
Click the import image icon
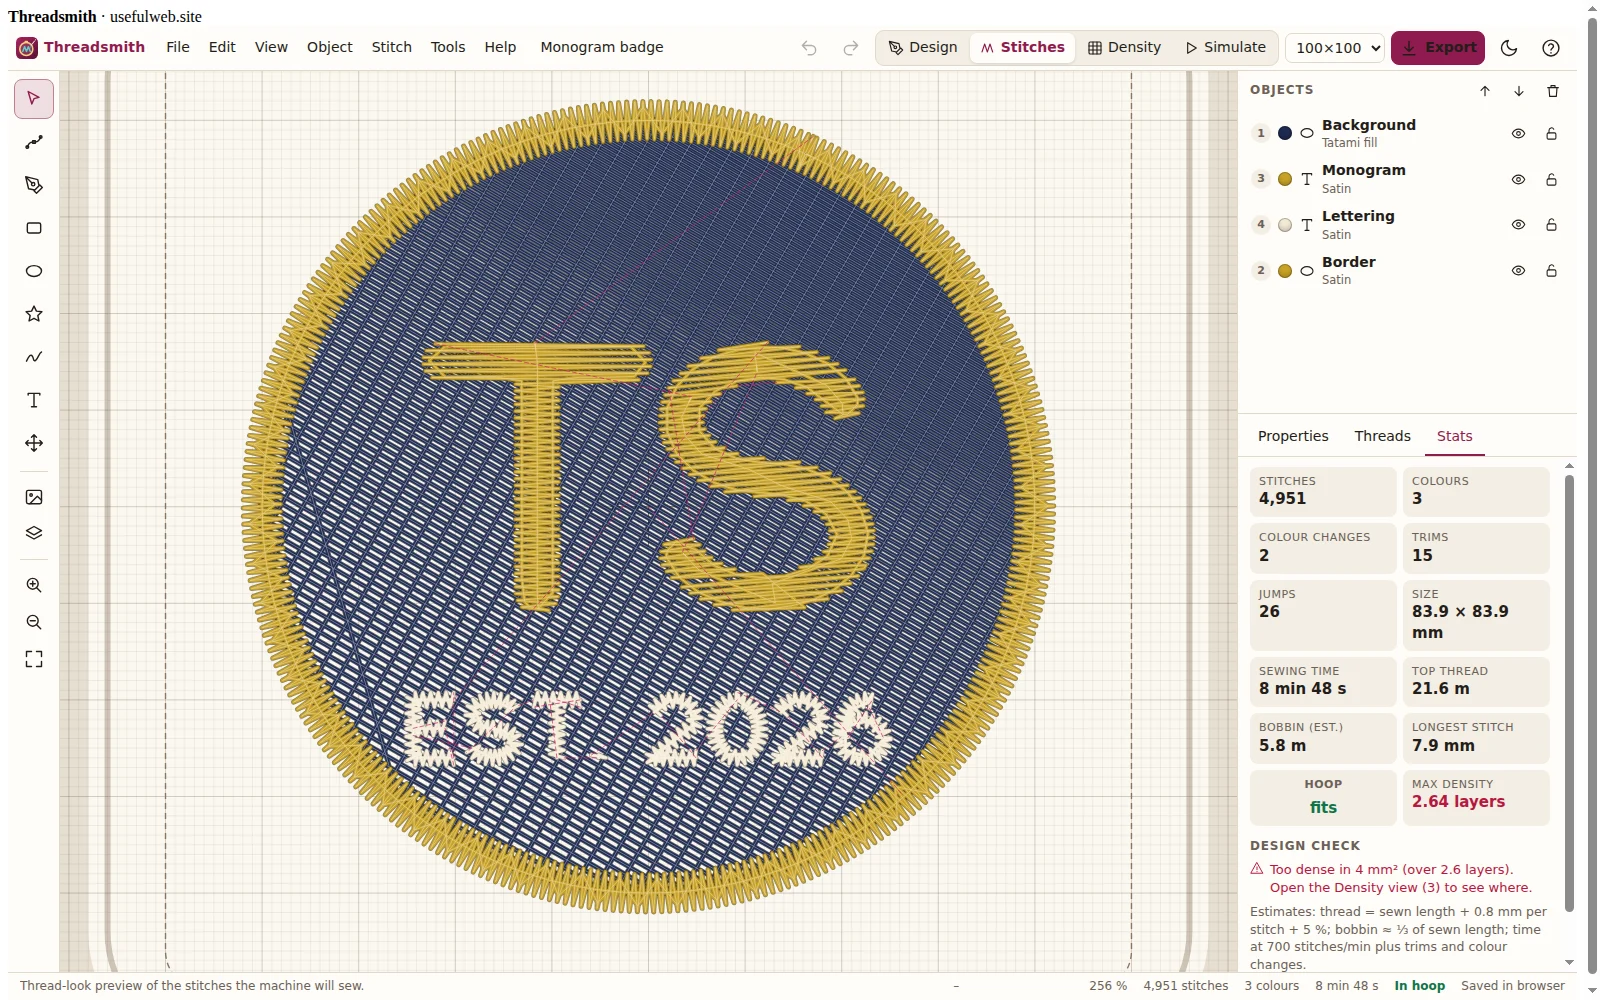pyautogui.click(x=34, y=497)
